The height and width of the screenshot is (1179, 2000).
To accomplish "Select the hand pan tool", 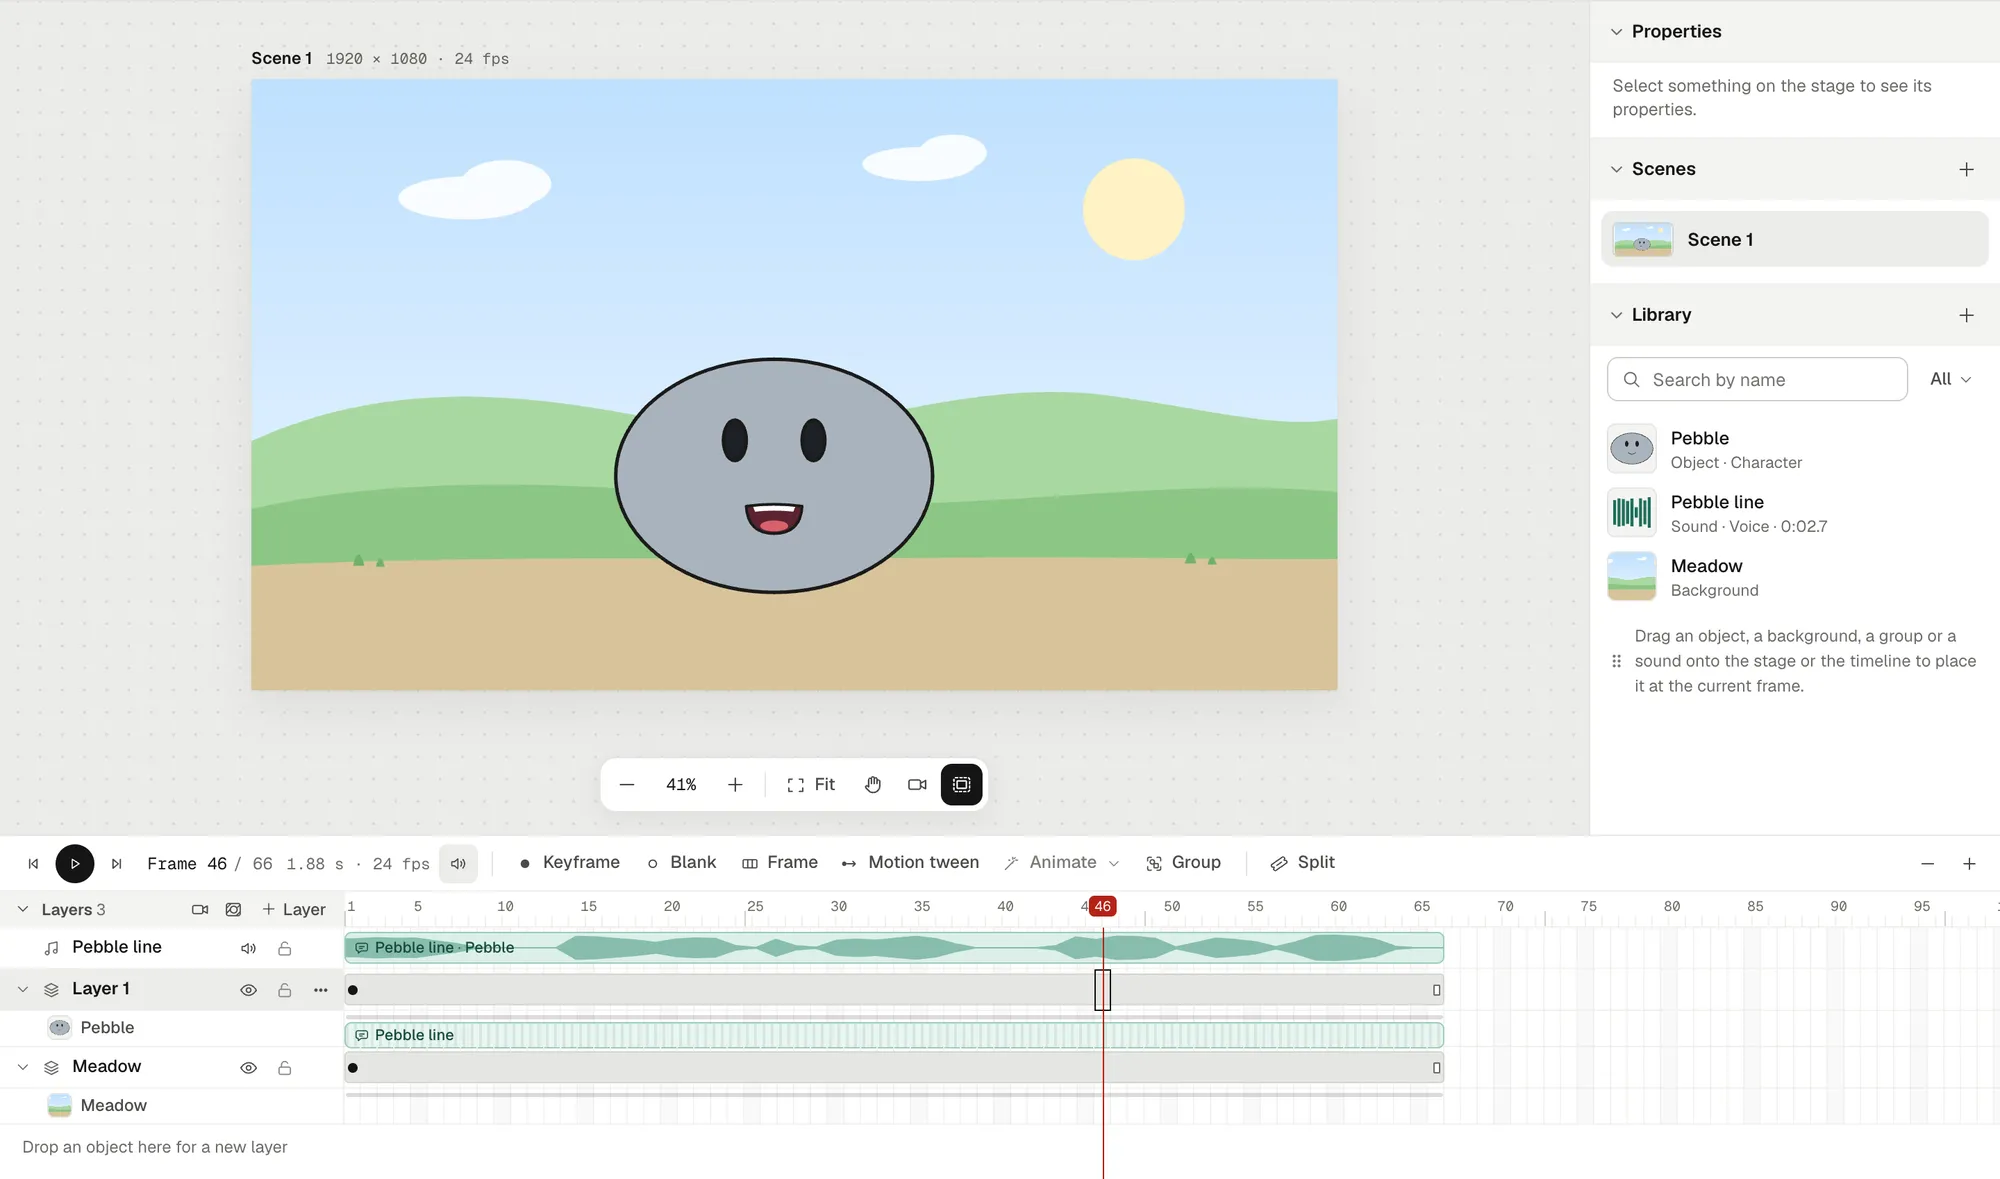I will click(x=873, y=785).
